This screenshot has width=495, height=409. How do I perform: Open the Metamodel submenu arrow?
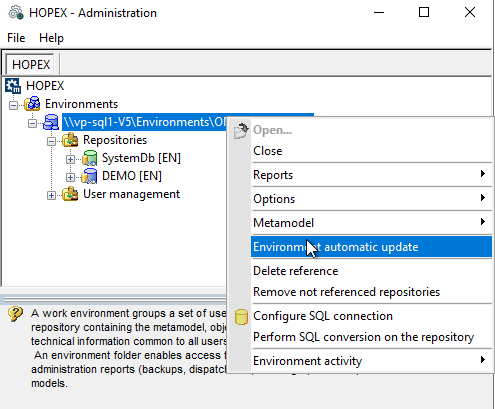tap(483, 222)
